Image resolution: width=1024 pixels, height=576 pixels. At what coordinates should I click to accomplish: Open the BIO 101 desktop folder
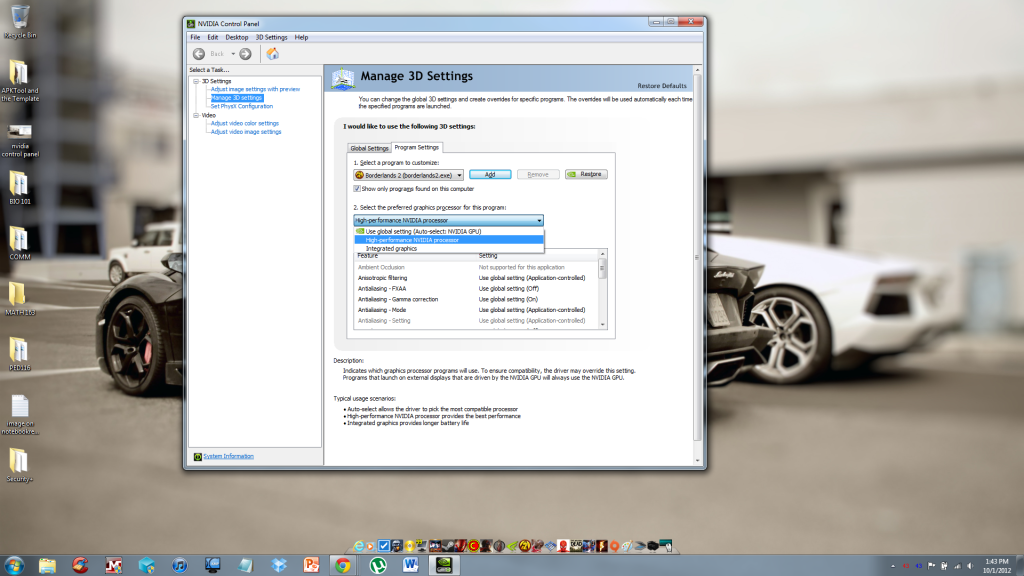click(x=20, y=188)
